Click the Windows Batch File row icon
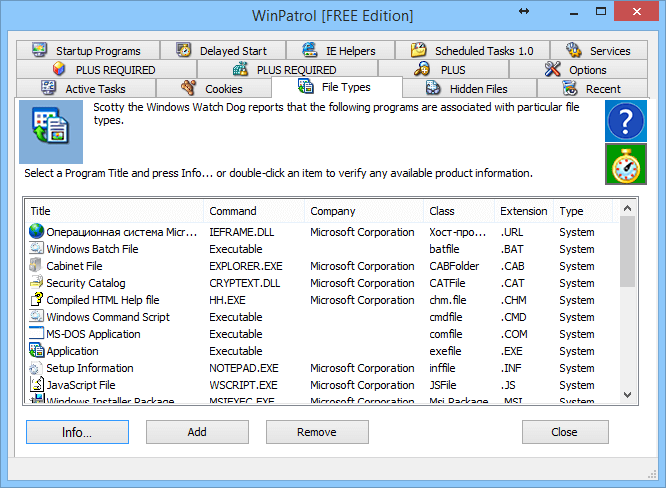 37,248
